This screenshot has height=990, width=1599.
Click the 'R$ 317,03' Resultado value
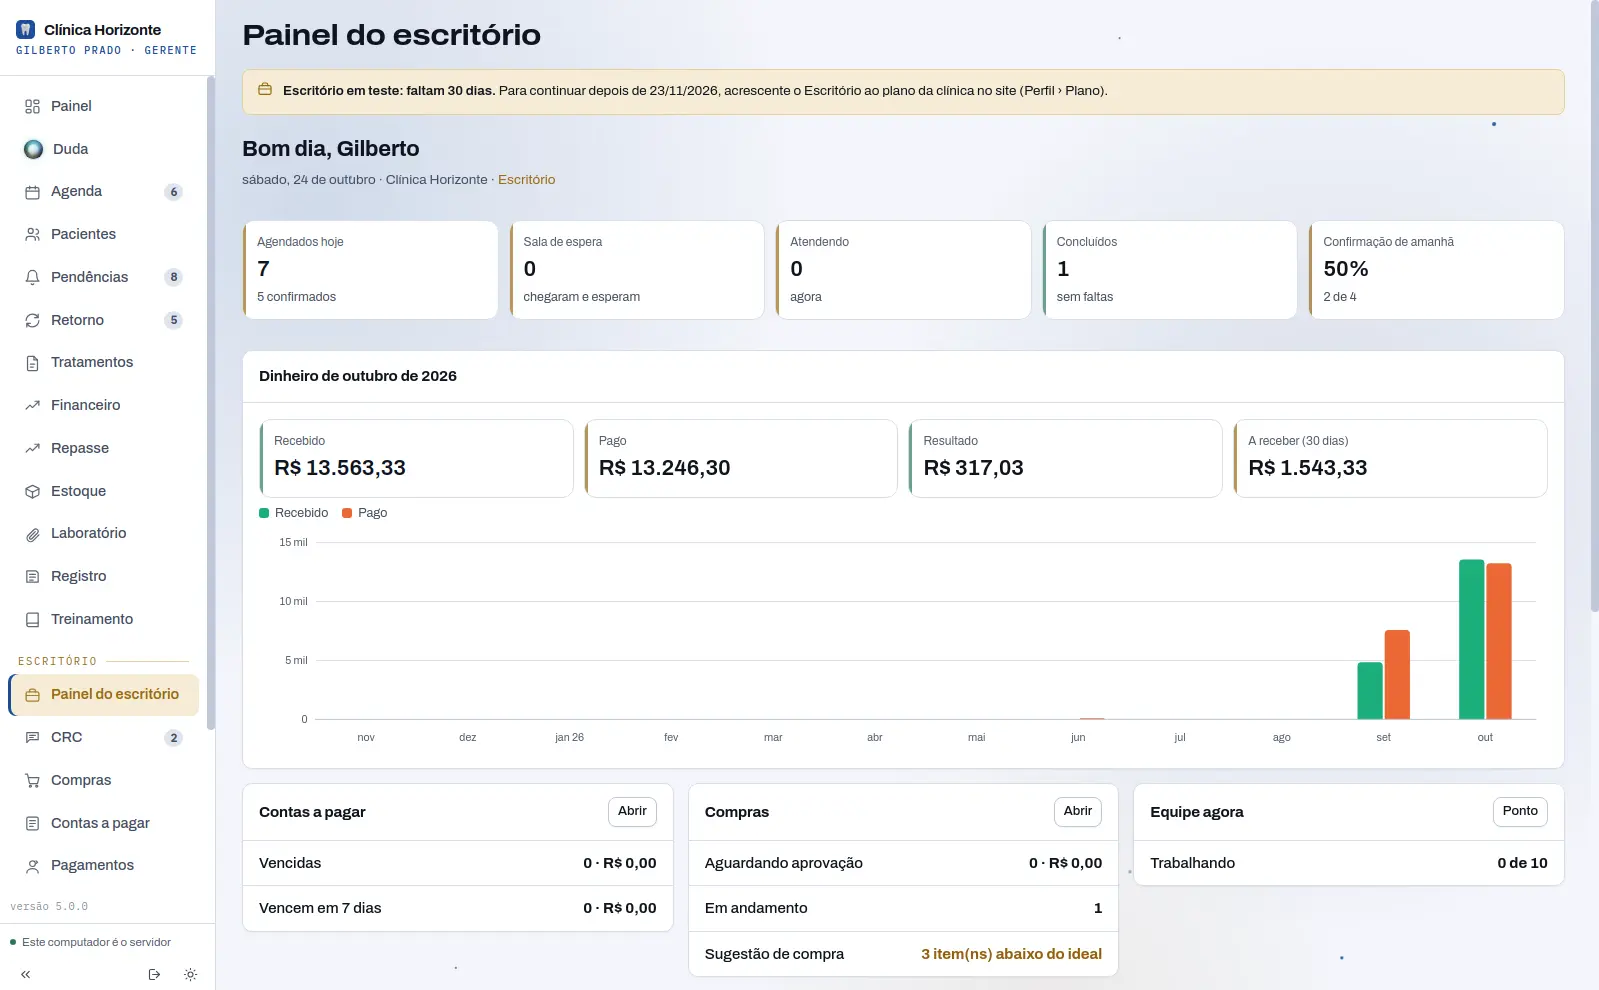tap(973, 468)
